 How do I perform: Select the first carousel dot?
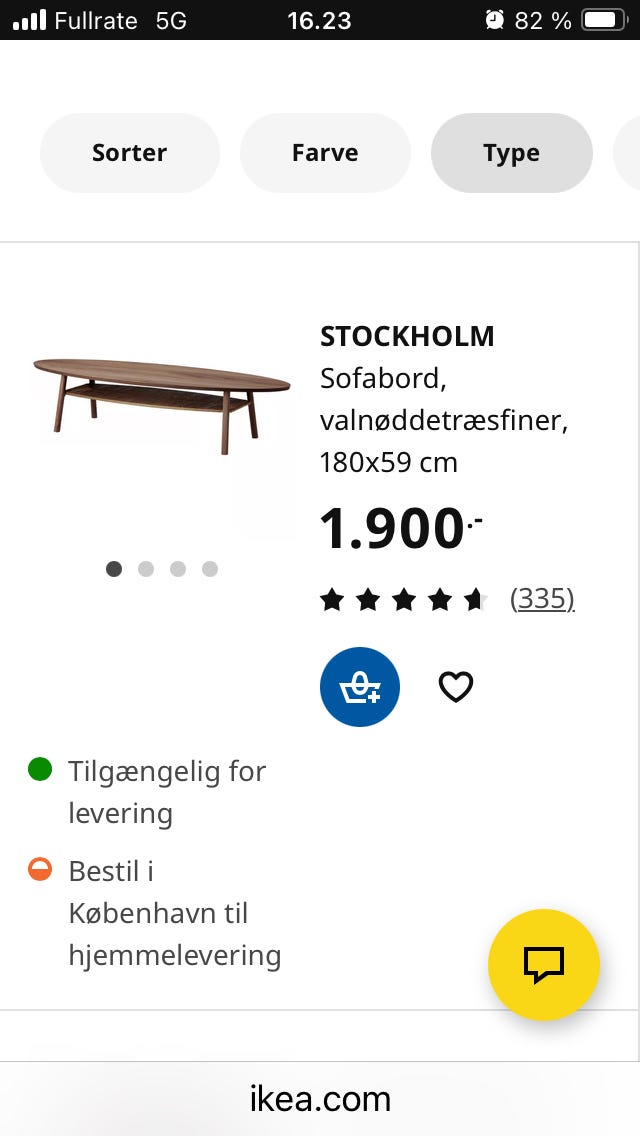pyautogui.click(x=114, y=568)
